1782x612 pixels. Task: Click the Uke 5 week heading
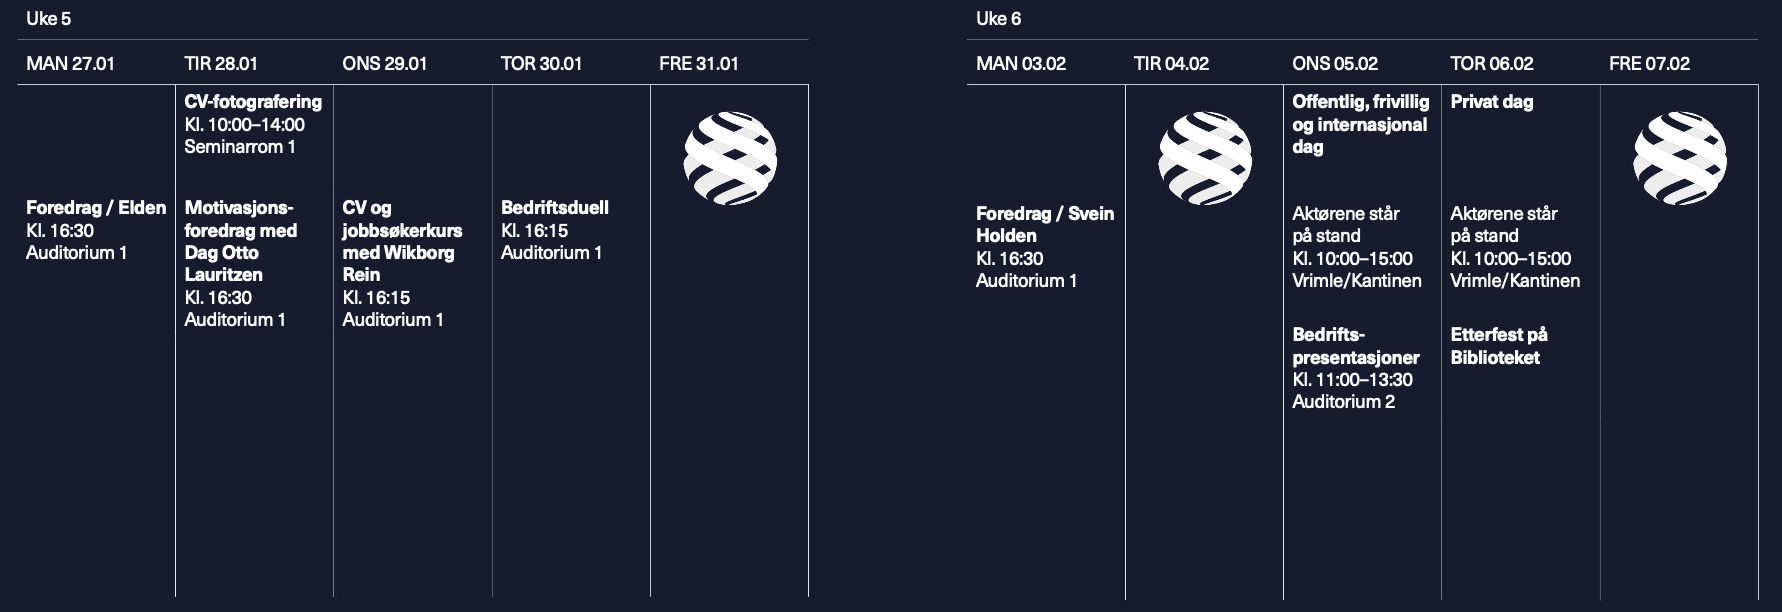(x=48, y=18)
